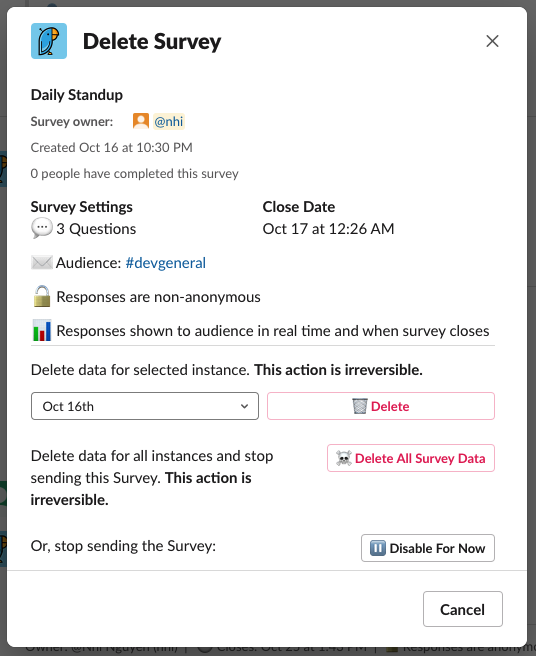
Task: Click the skull and crossbones icon
Action: click(344, 458)
